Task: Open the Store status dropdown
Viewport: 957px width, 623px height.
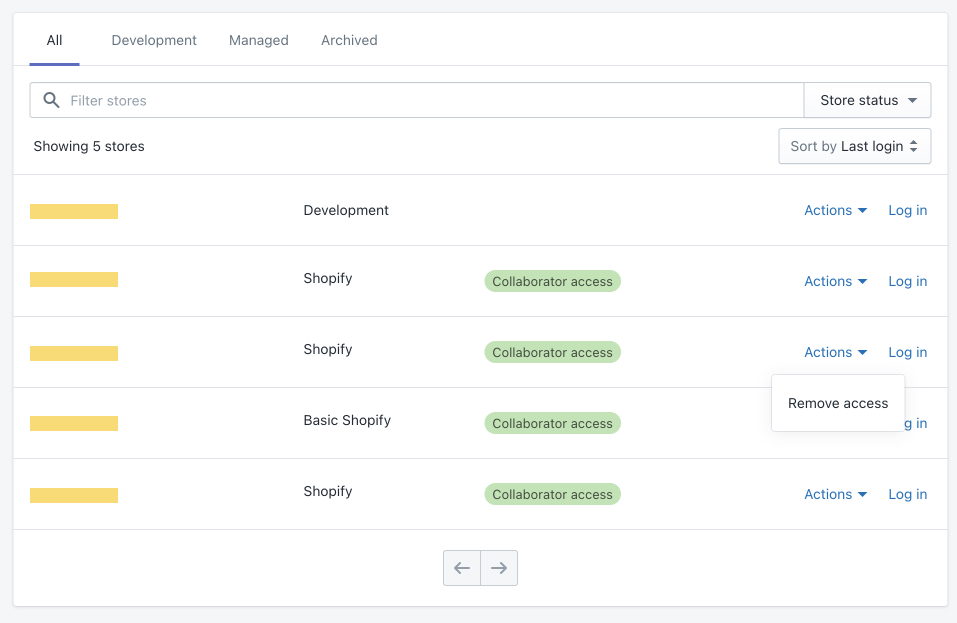Action: tap(867, 100)
